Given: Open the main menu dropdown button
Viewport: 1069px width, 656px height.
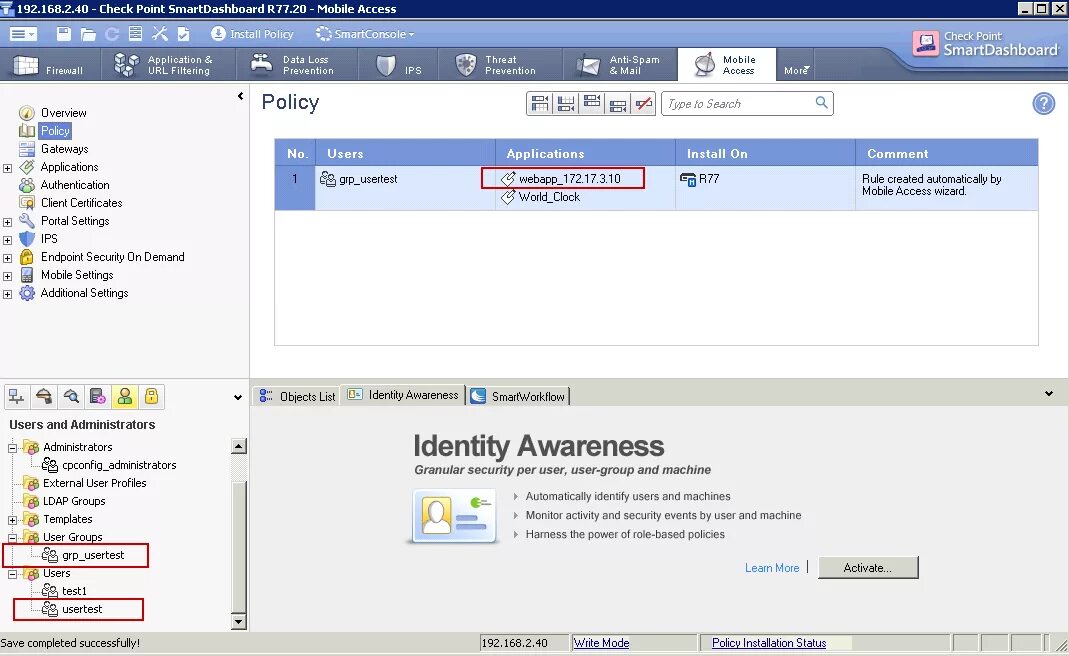Looking at the screenshot, I should (23, 34).
